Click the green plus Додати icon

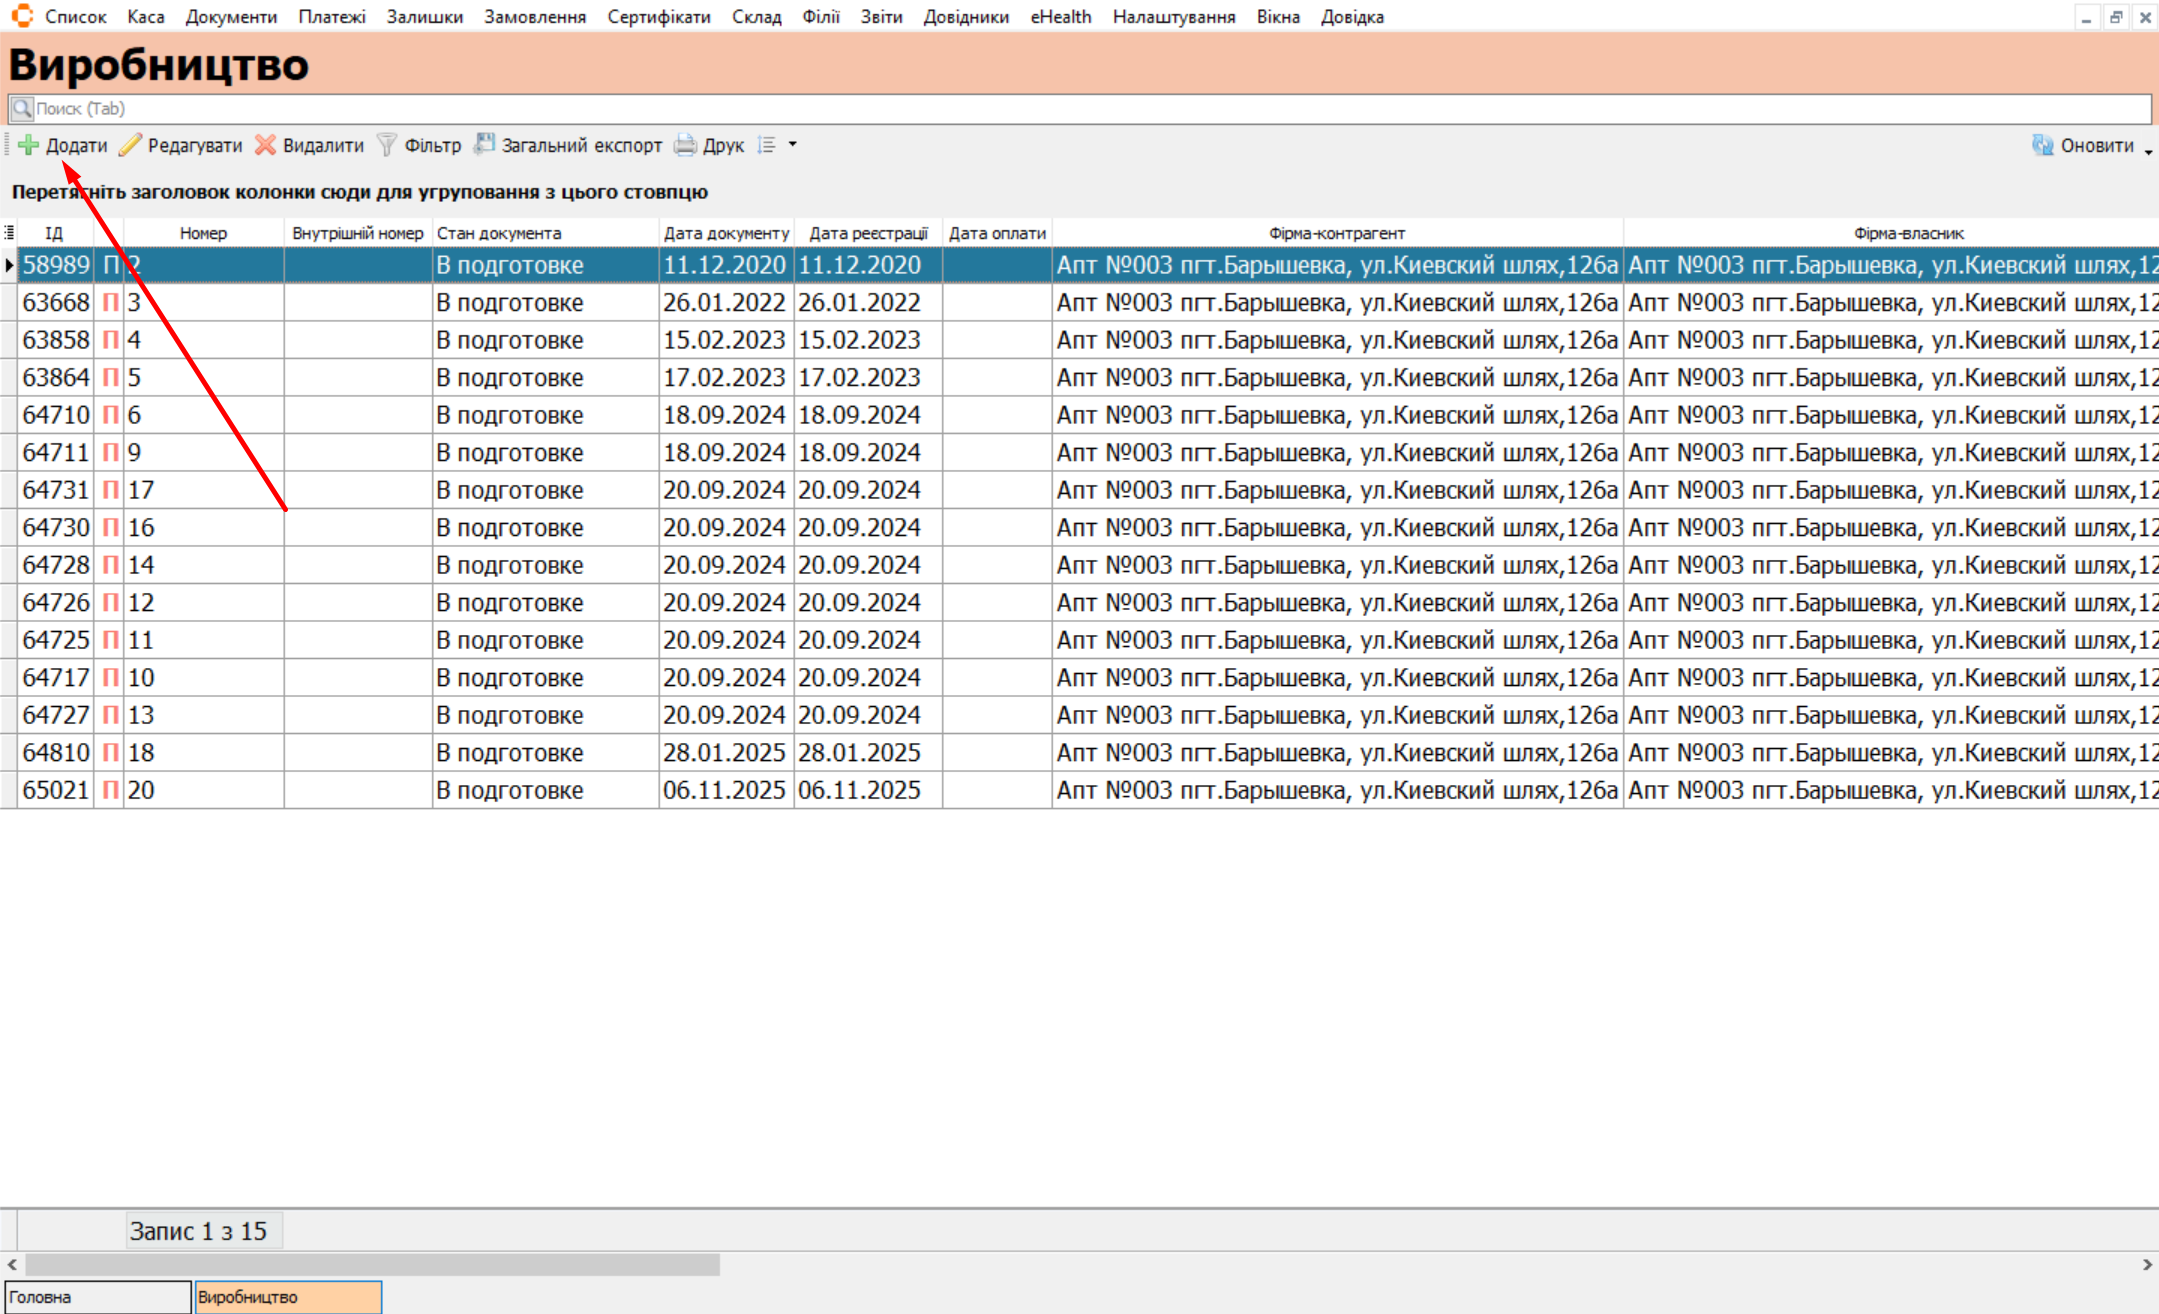pos(28,145)
